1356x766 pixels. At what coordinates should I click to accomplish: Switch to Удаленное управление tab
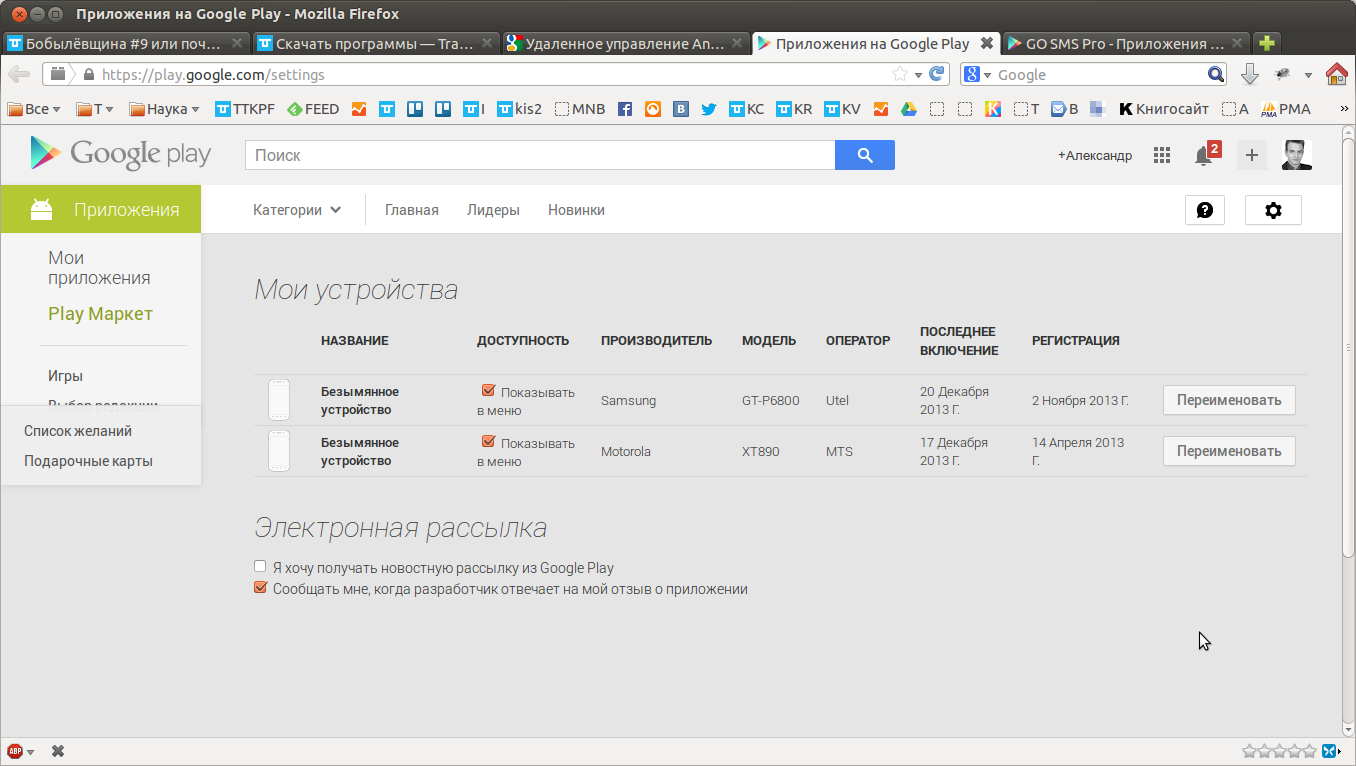point(626,43)
